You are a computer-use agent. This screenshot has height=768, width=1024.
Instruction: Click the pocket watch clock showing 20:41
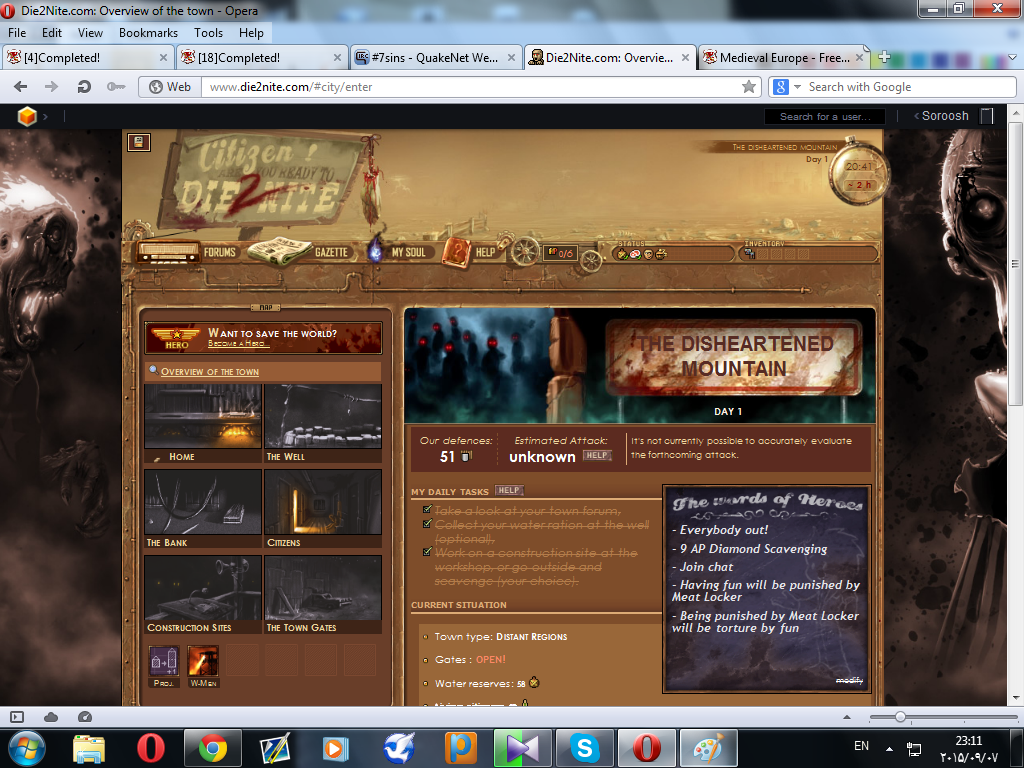coord(858,174)
